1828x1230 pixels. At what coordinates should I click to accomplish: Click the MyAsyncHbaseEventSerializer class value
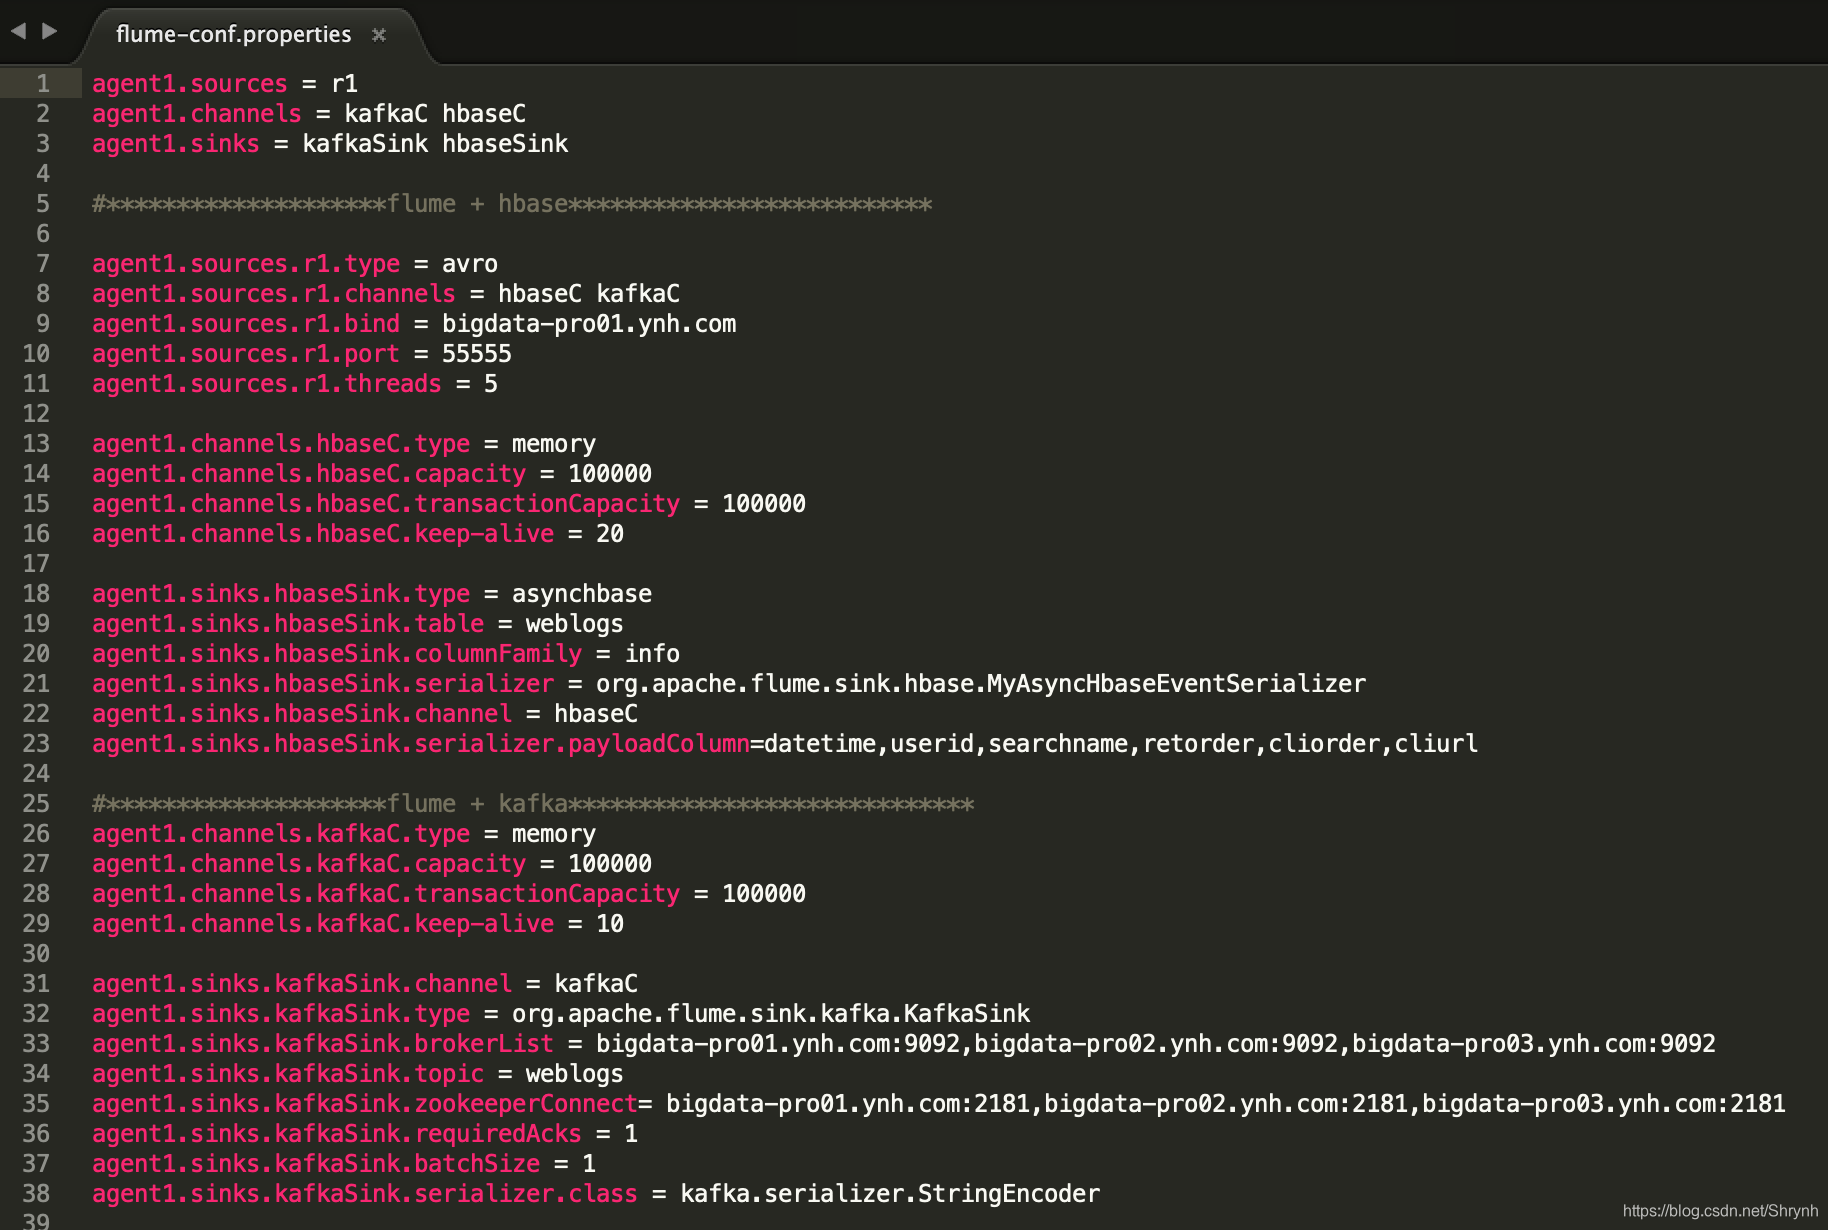(981, 683)
